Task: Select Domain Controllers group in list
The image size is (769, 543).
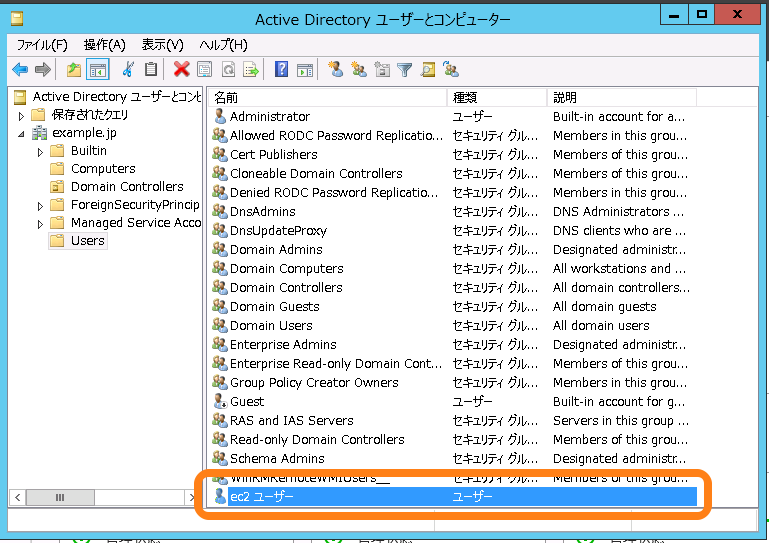Action: coord(454,287)
